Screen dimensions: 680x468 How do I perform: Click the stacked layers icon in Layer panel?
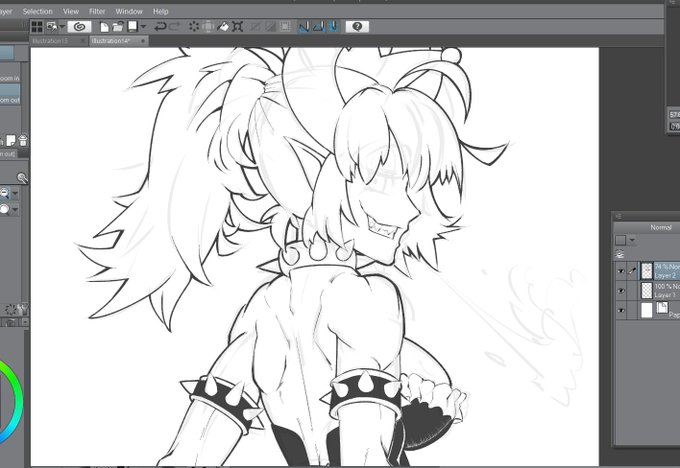(x=620, y=254)
